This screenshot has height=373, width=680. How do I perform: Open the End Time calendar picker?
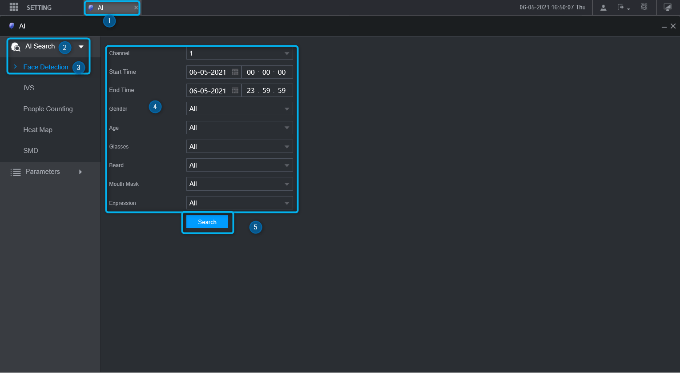tap(235, 90)
